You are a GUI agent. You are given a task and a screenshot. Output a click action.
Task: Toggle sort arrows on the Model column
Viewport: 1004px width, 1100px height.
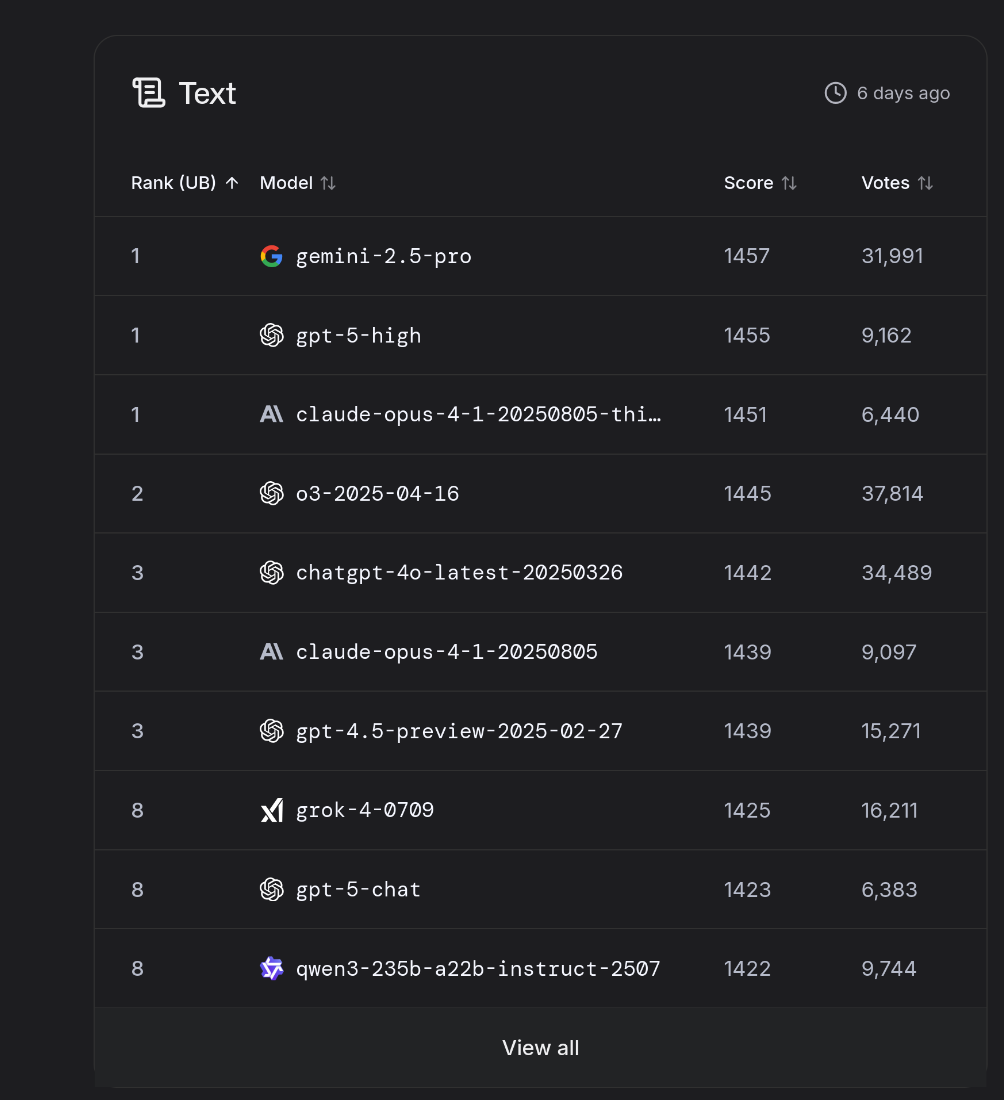[x=328, y=183]
